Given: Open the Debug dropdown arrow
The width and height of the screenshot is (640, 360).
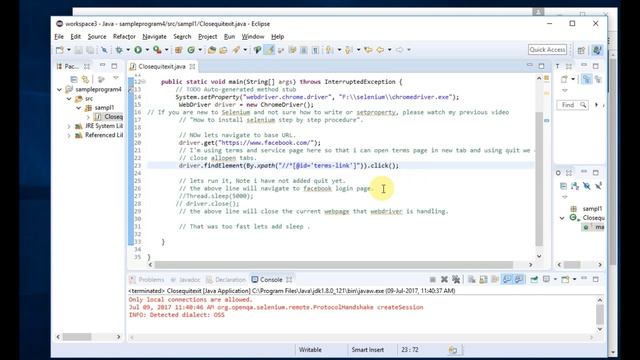Looking at the screenshot, I should click(128, 50).
